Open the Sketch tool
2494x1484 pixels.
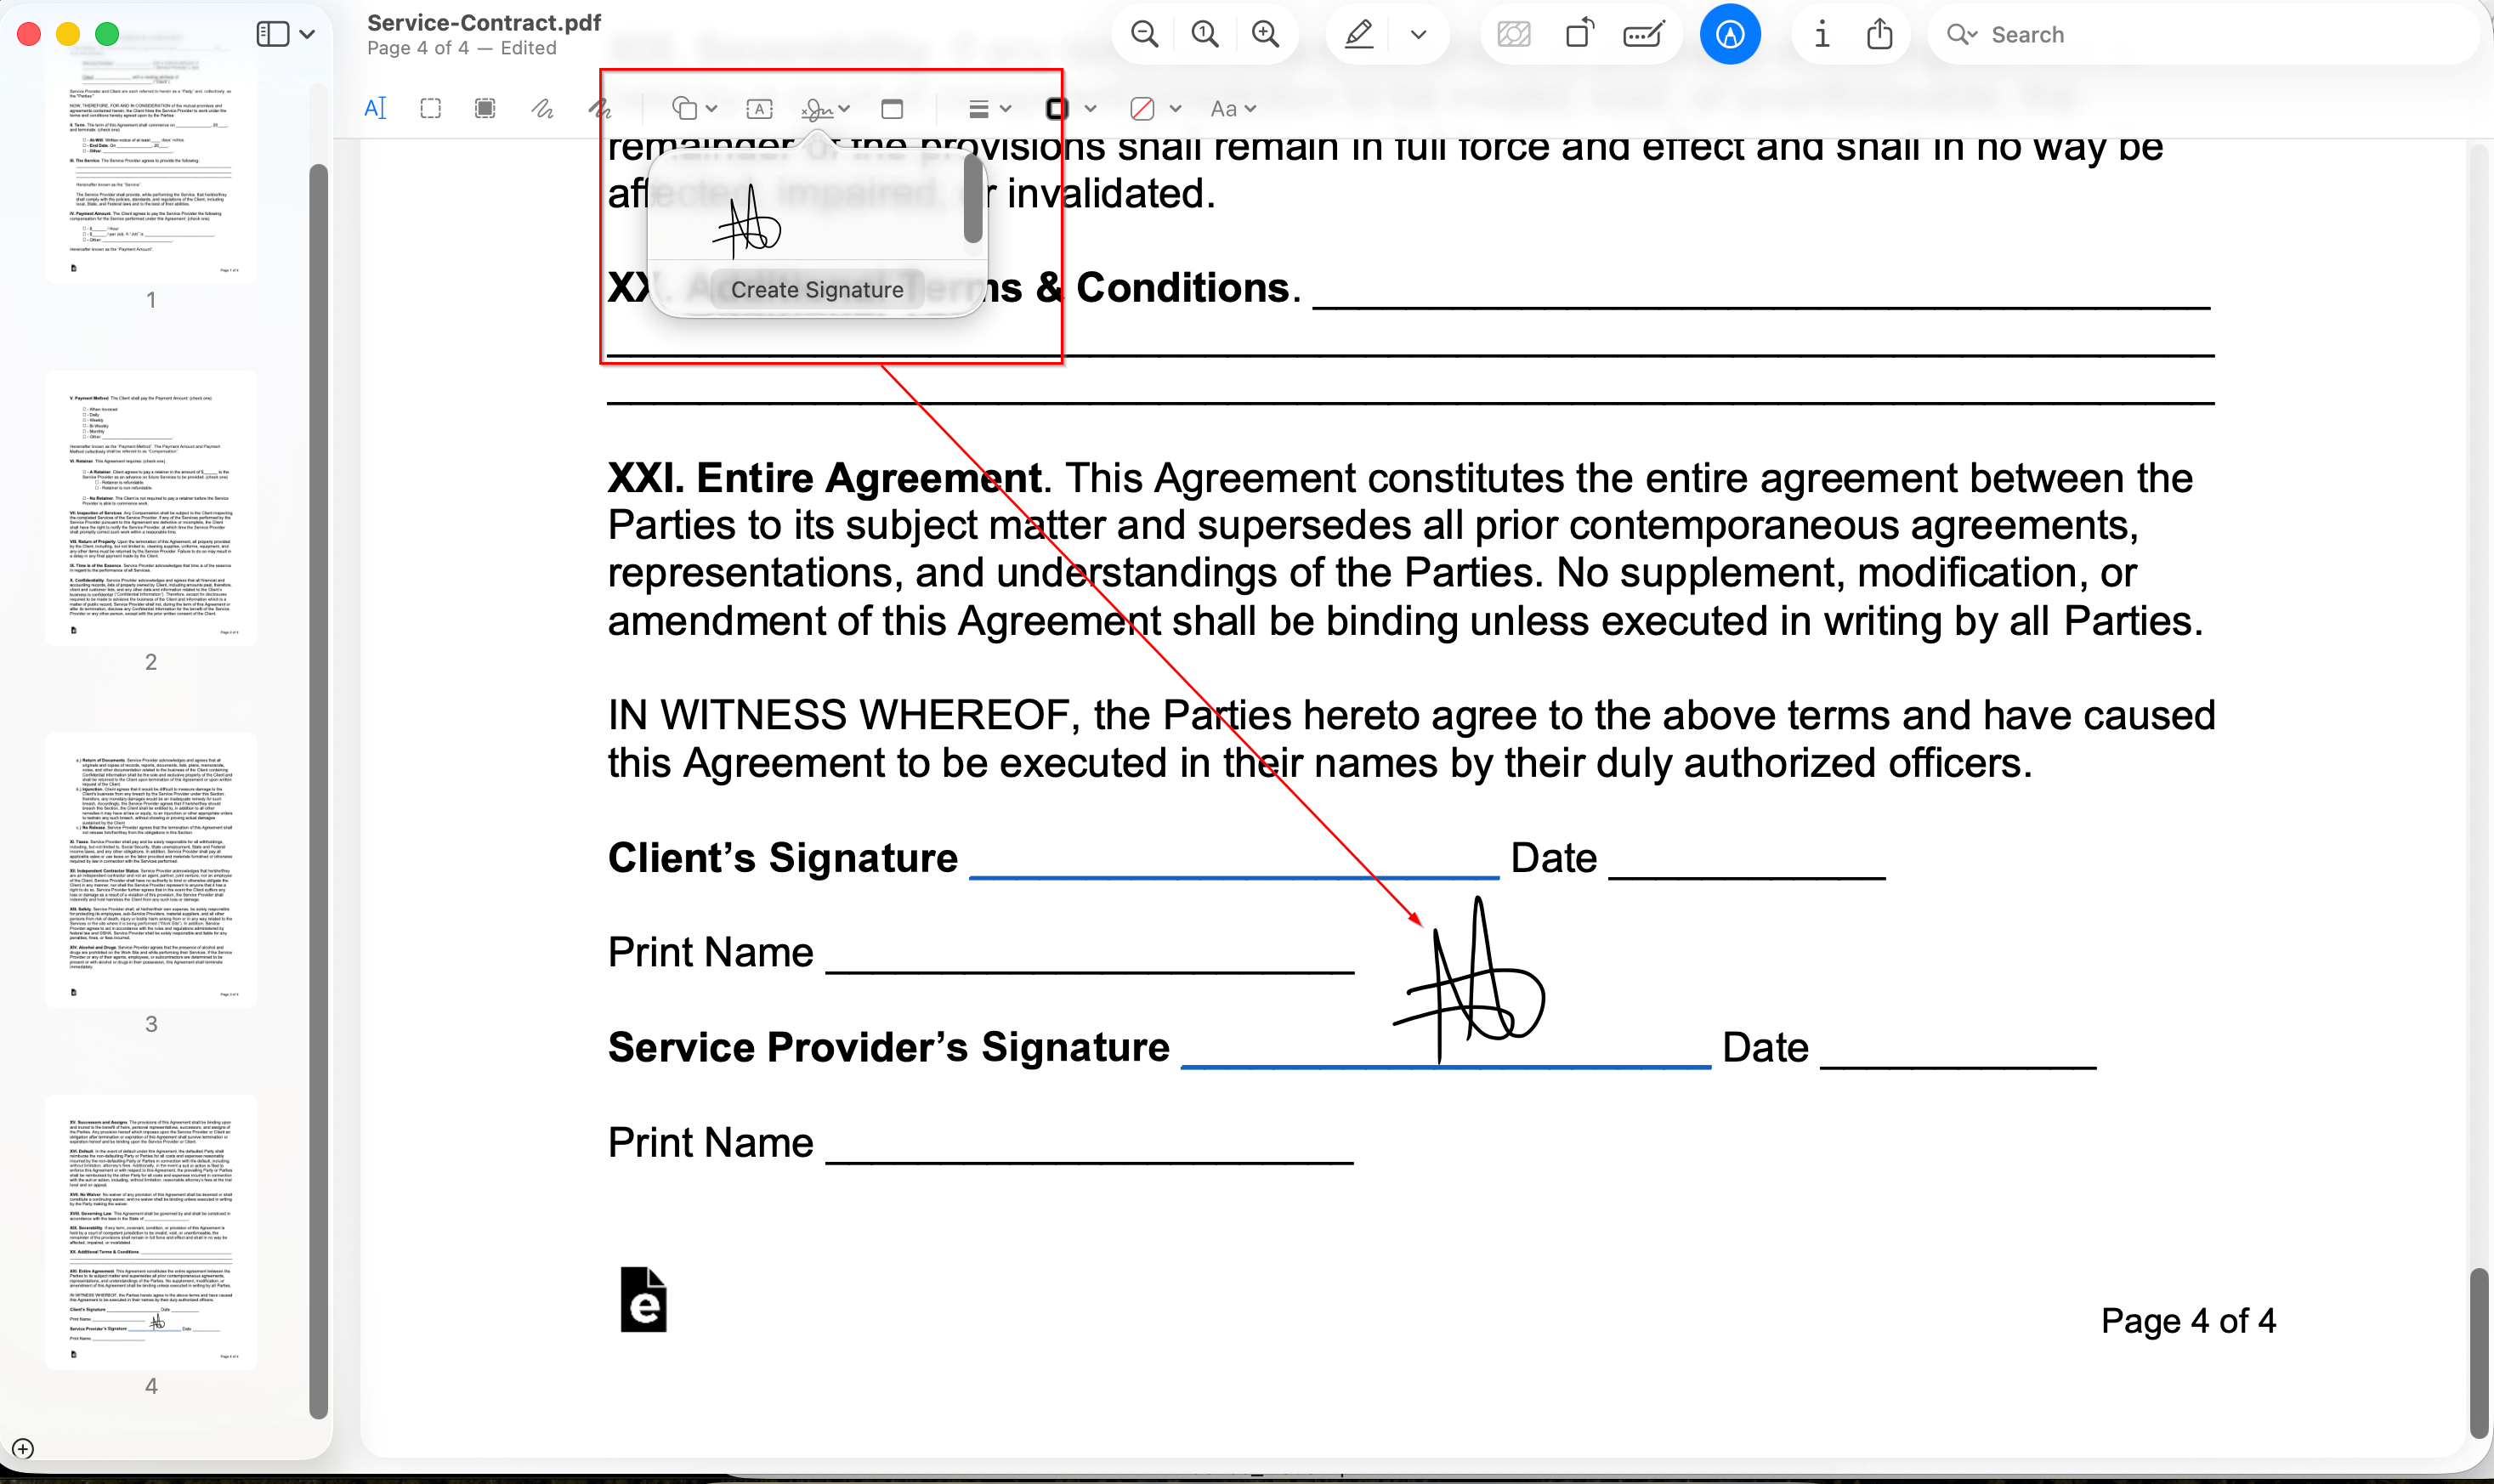click(544, 107)
